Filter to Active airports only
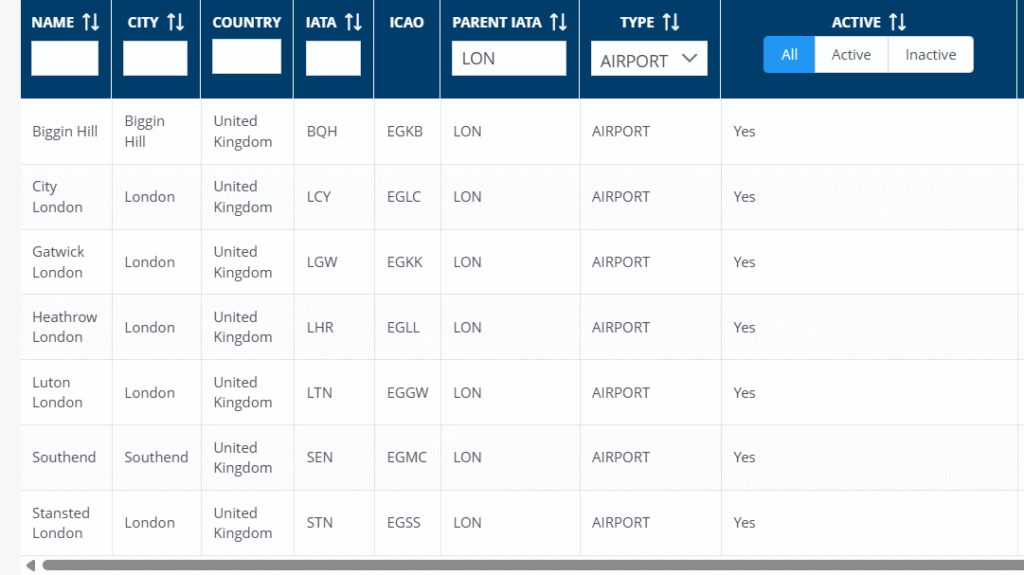 (851, 55)
